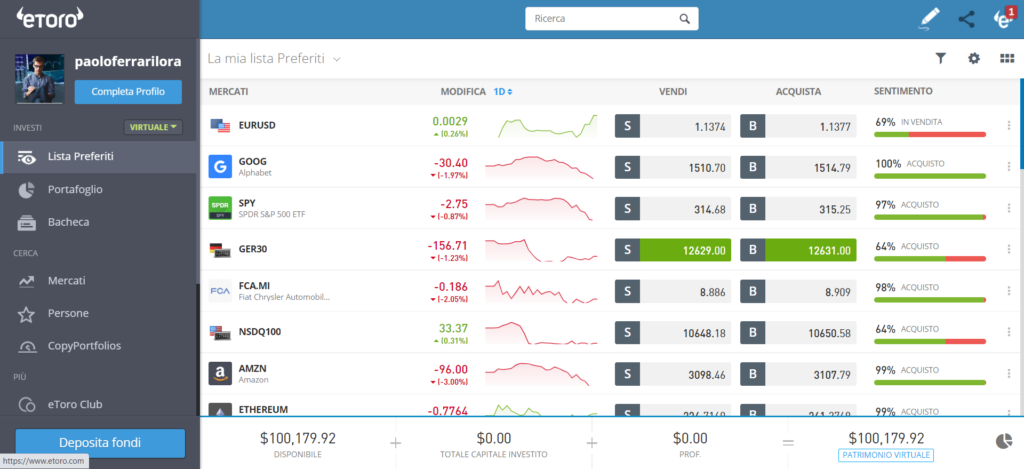
Task: Click the GER30 sentiment bar
Action: pos(930,258)
